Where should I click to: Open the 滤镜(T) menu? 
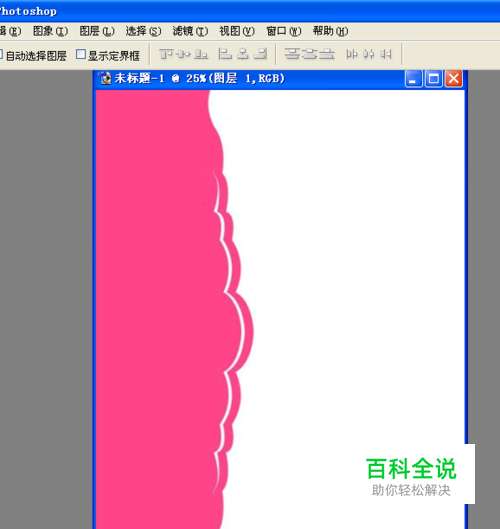190,31
